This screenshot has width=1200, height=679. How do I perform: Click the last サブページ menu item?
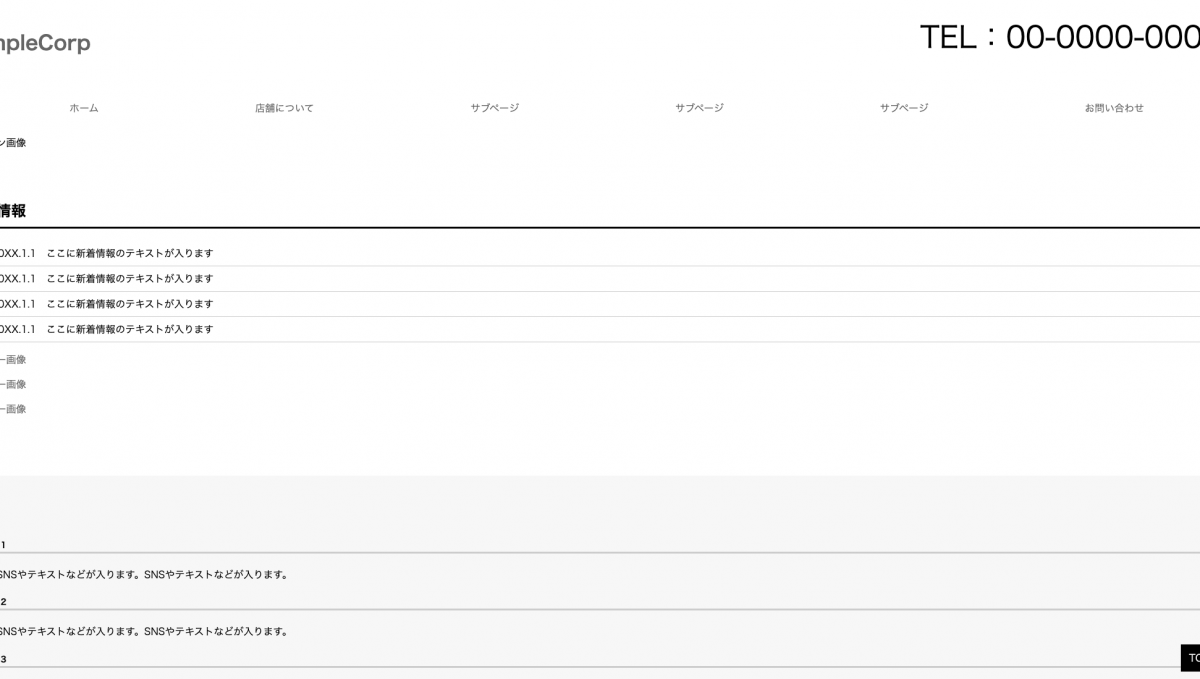click(904, 108)
